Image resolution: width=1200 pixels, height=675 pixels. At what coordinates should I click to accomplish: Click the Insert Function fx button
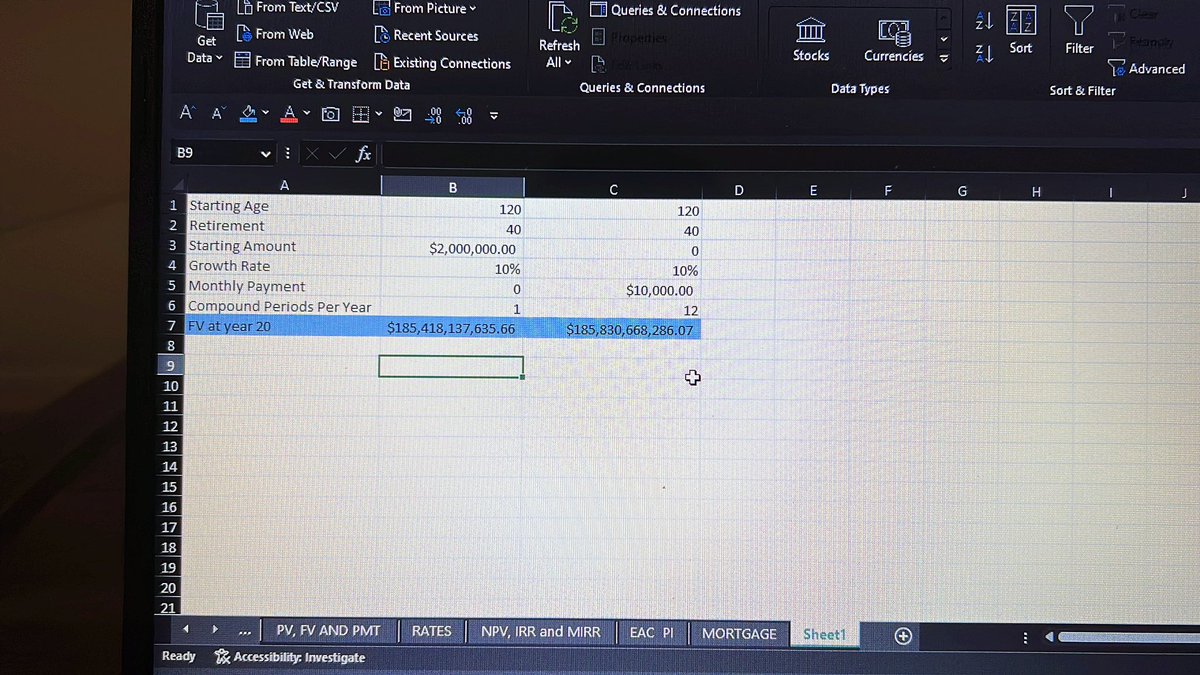(x=364, y=154)
